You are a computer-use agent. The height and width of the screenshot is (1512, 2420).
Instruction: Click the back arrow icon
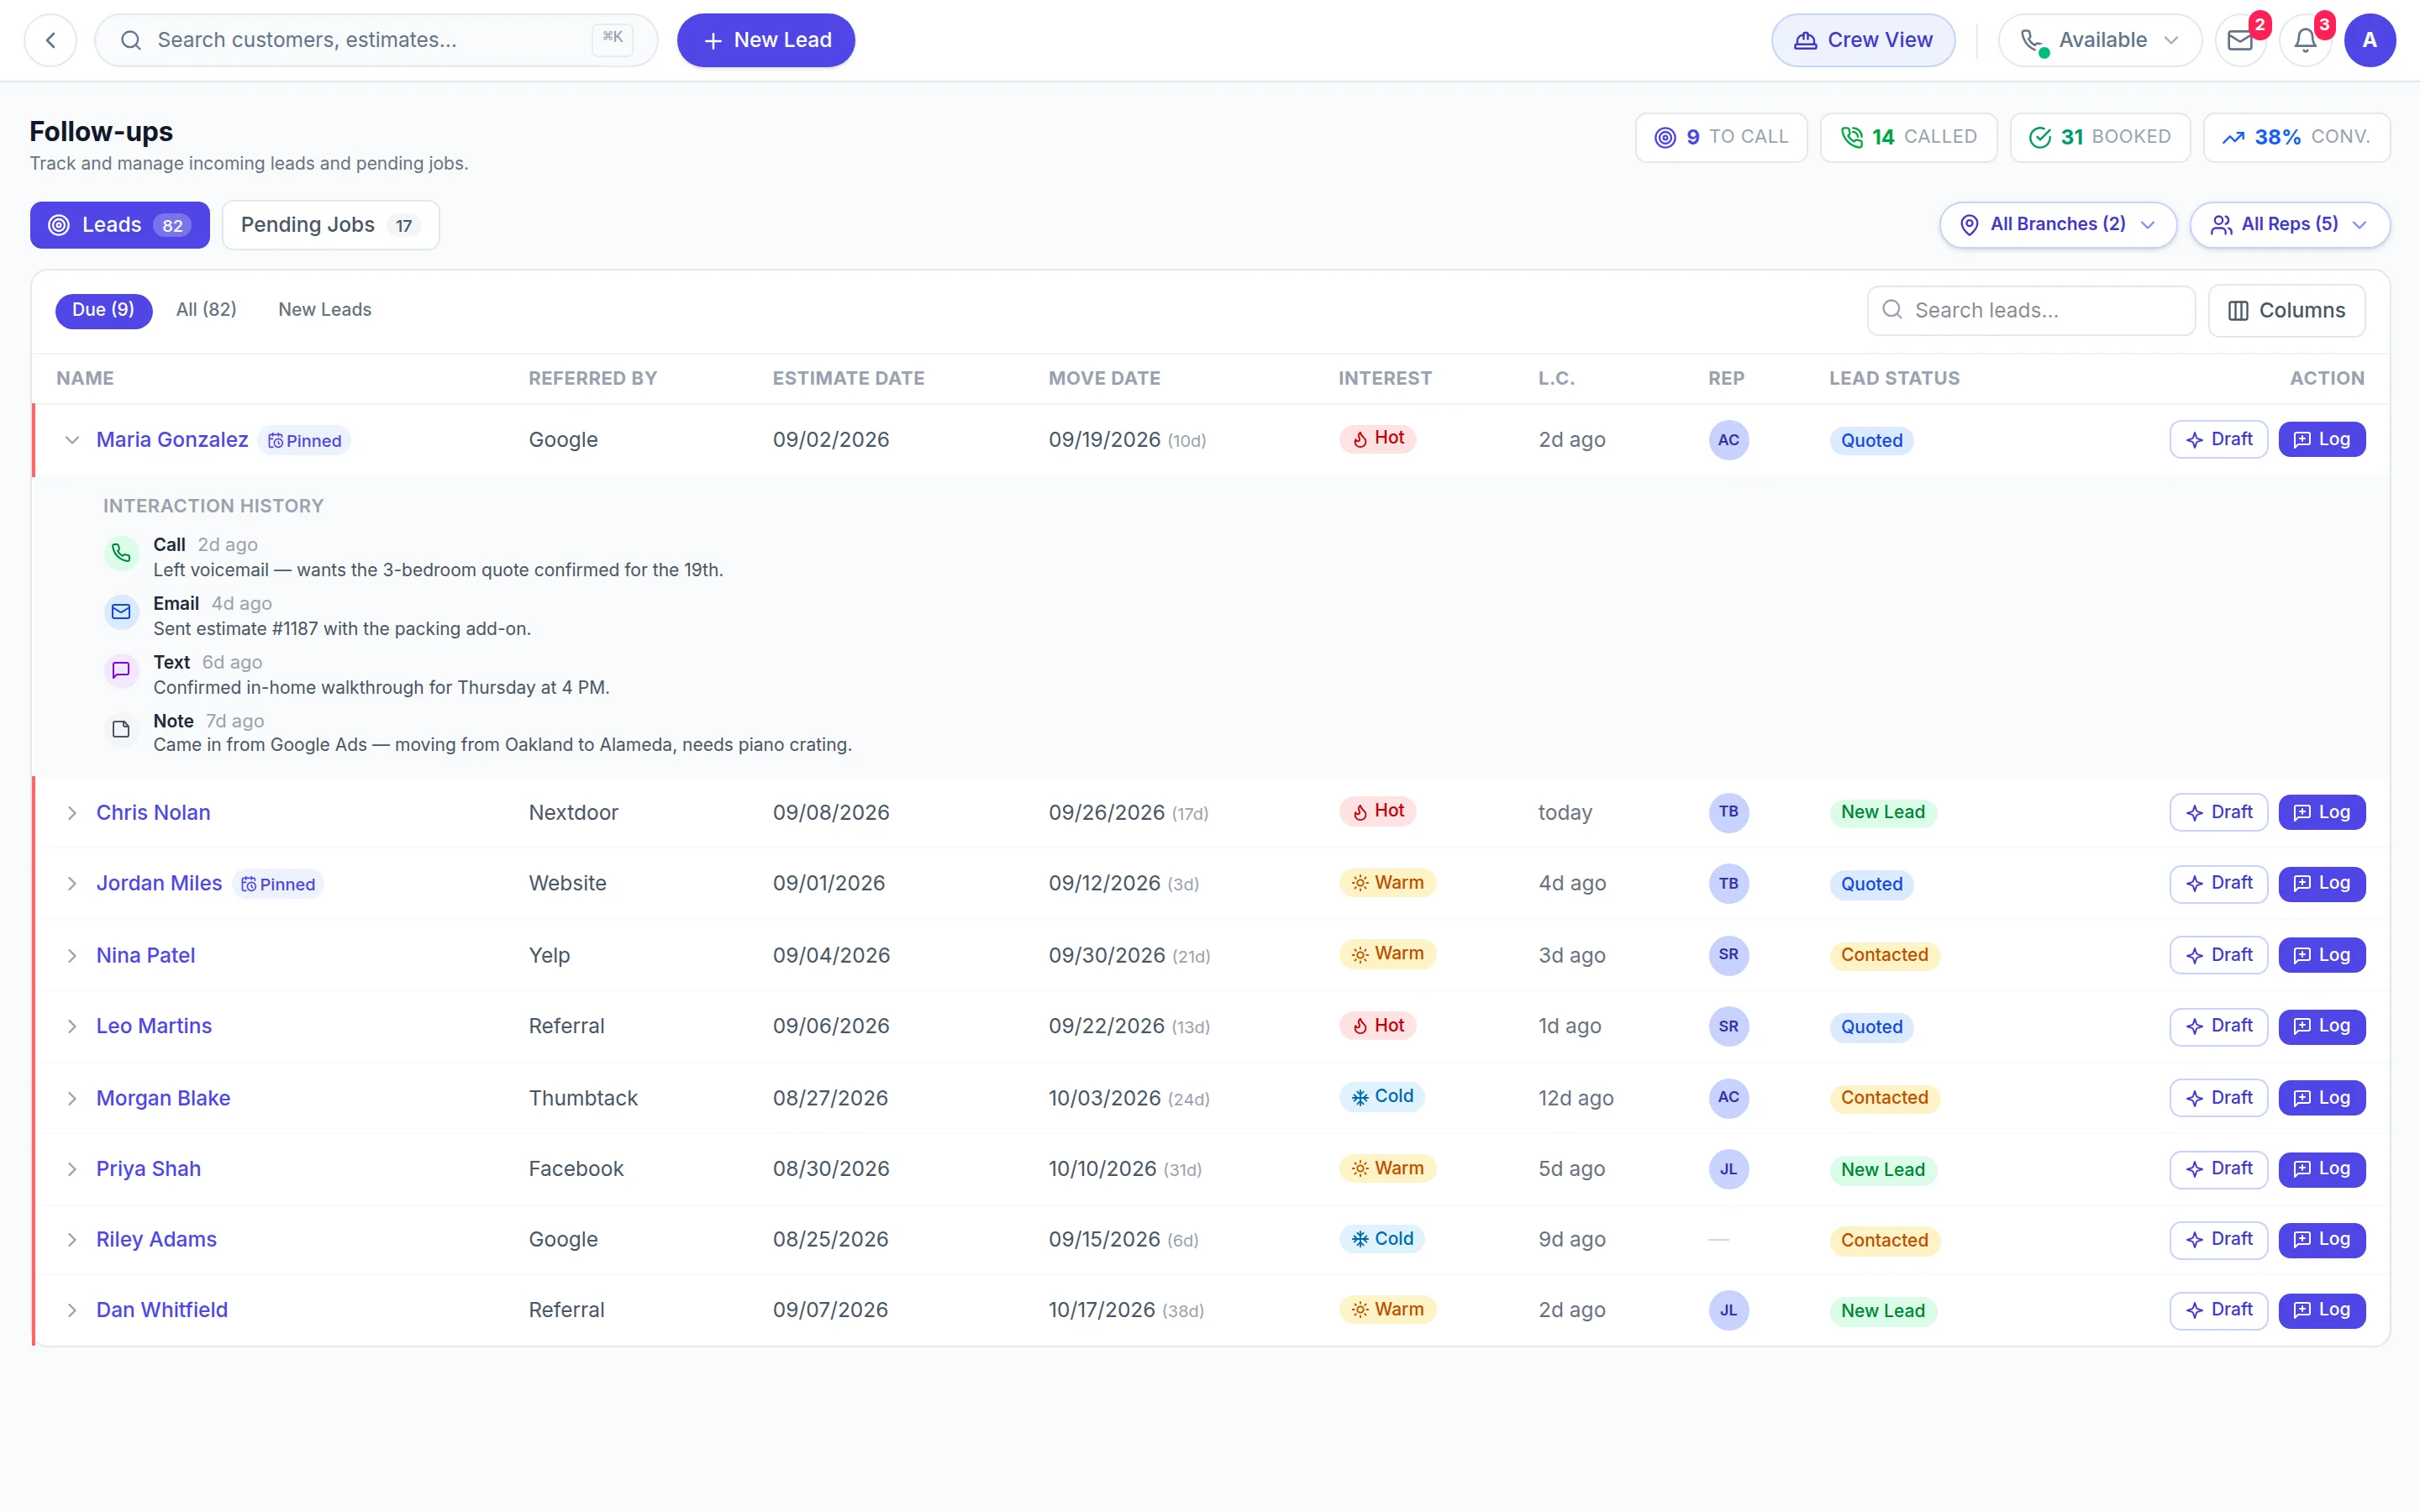(x=50, y=40)
